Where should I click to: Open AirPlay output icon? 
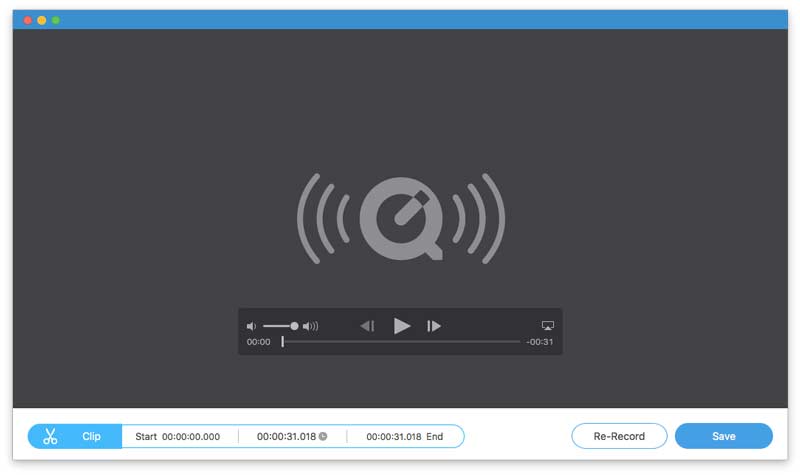[547, 326]
